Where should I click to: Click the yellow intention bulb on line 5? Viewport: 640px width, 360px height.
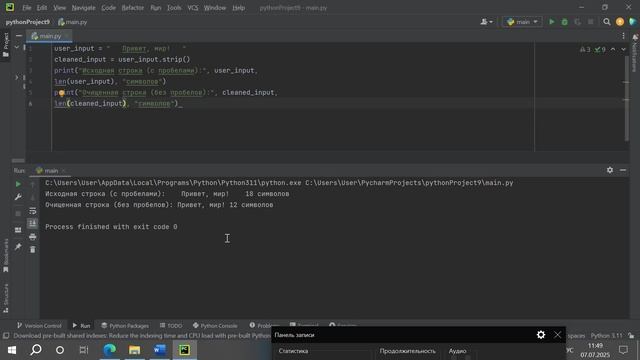[61, 93]
